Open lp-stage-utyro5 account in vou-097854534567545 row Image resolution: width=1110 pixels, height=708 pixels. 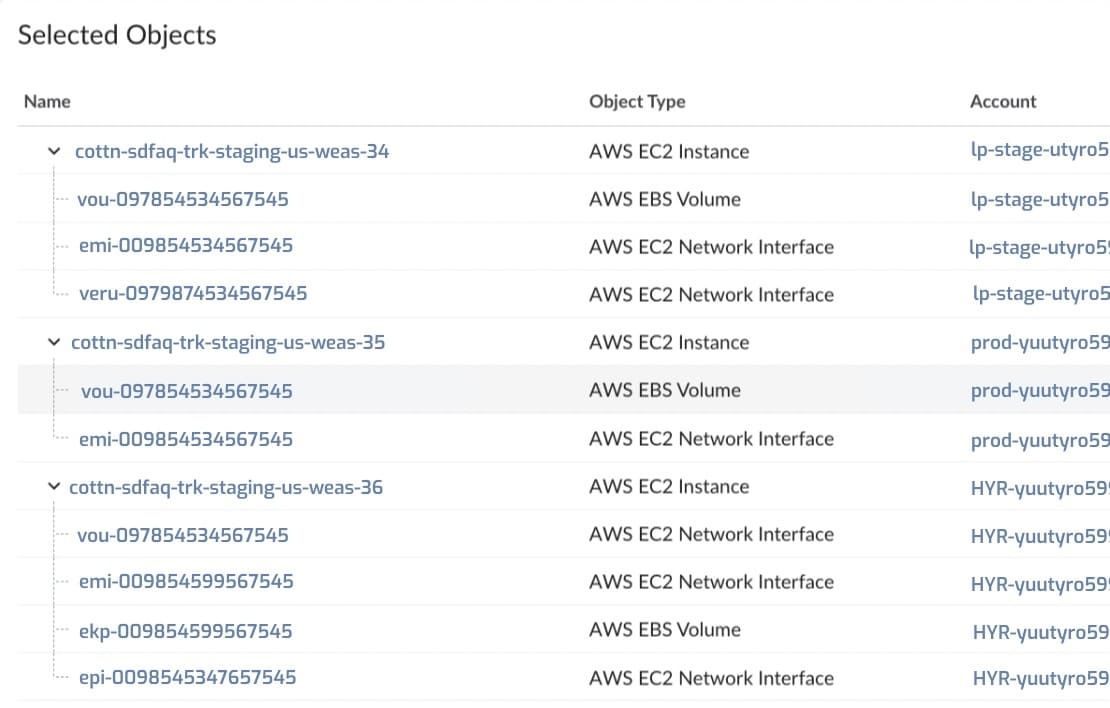tap(1039, 200)
